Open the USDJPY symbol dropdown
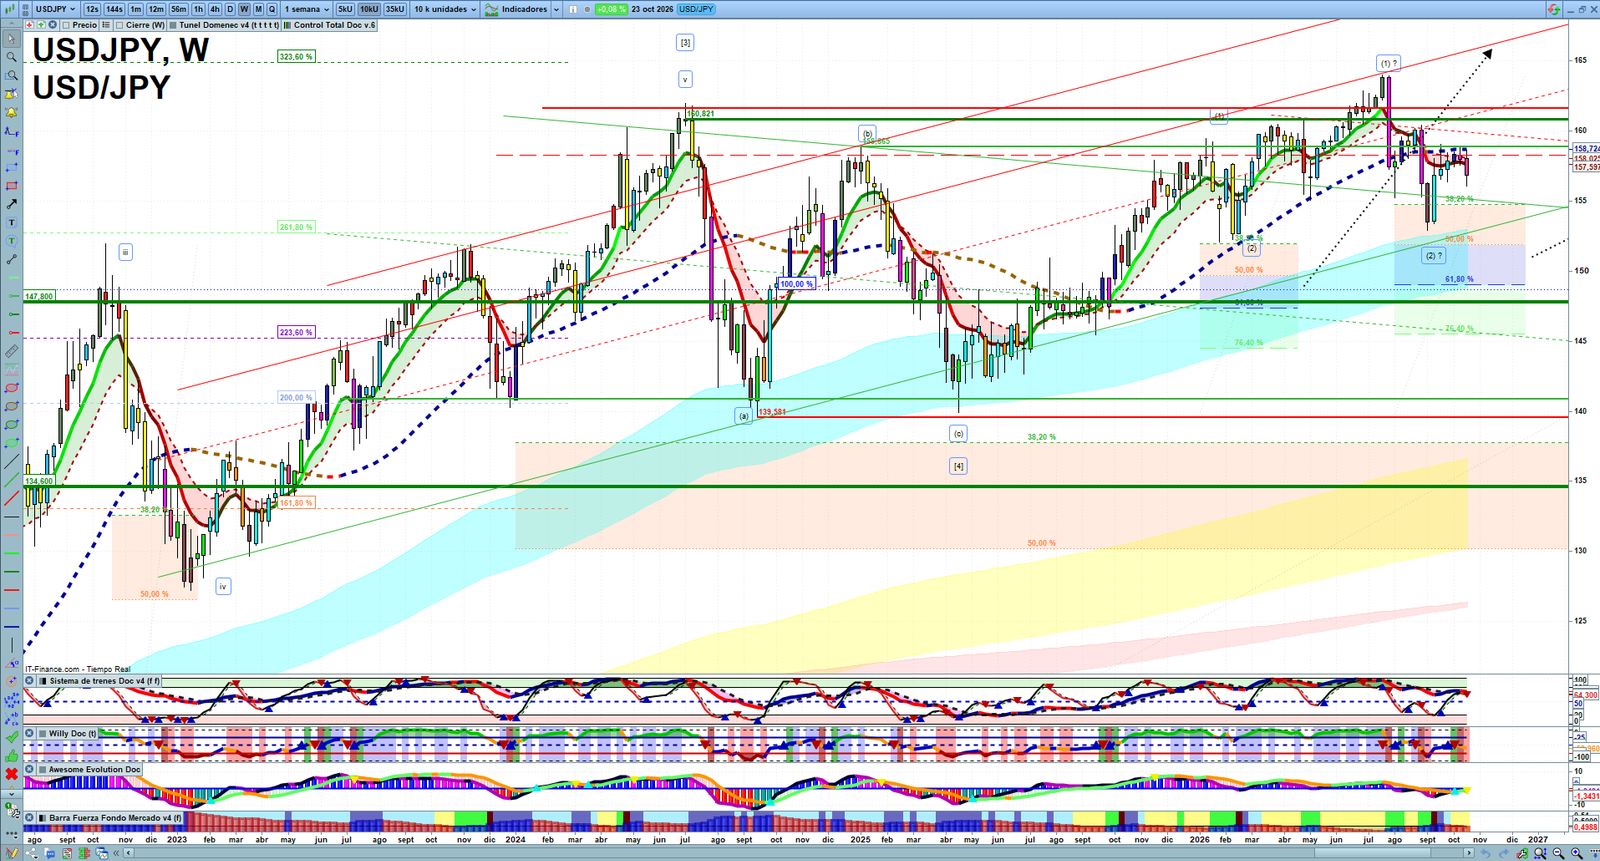 55,9
